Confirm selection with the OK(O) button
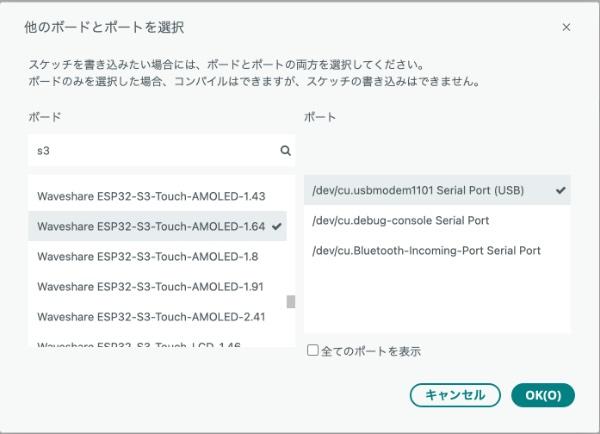The image size is (600, 434). click(543, 395)
